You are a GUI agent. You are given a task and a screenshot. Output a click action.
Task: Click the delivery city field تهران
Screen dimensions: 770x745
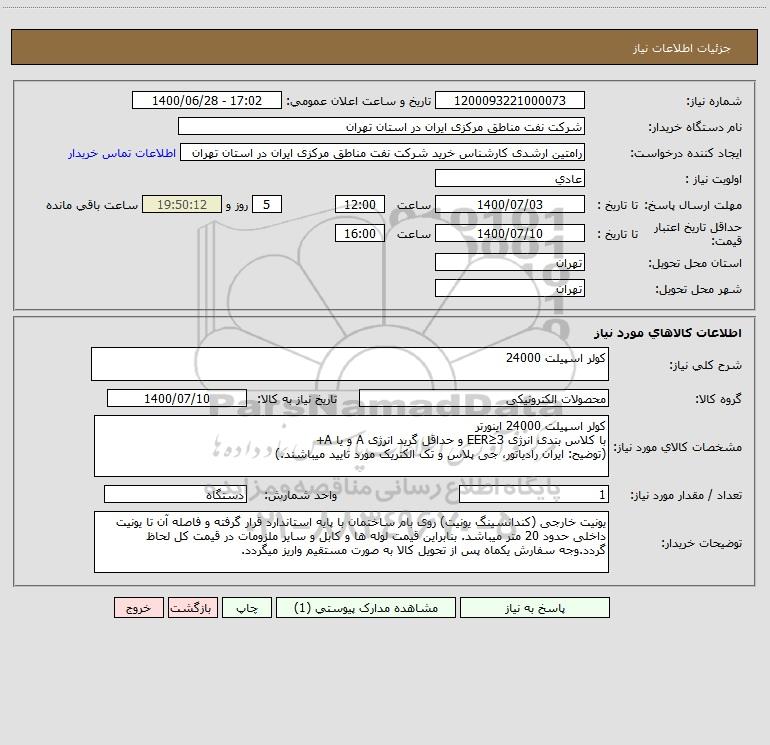510,288
